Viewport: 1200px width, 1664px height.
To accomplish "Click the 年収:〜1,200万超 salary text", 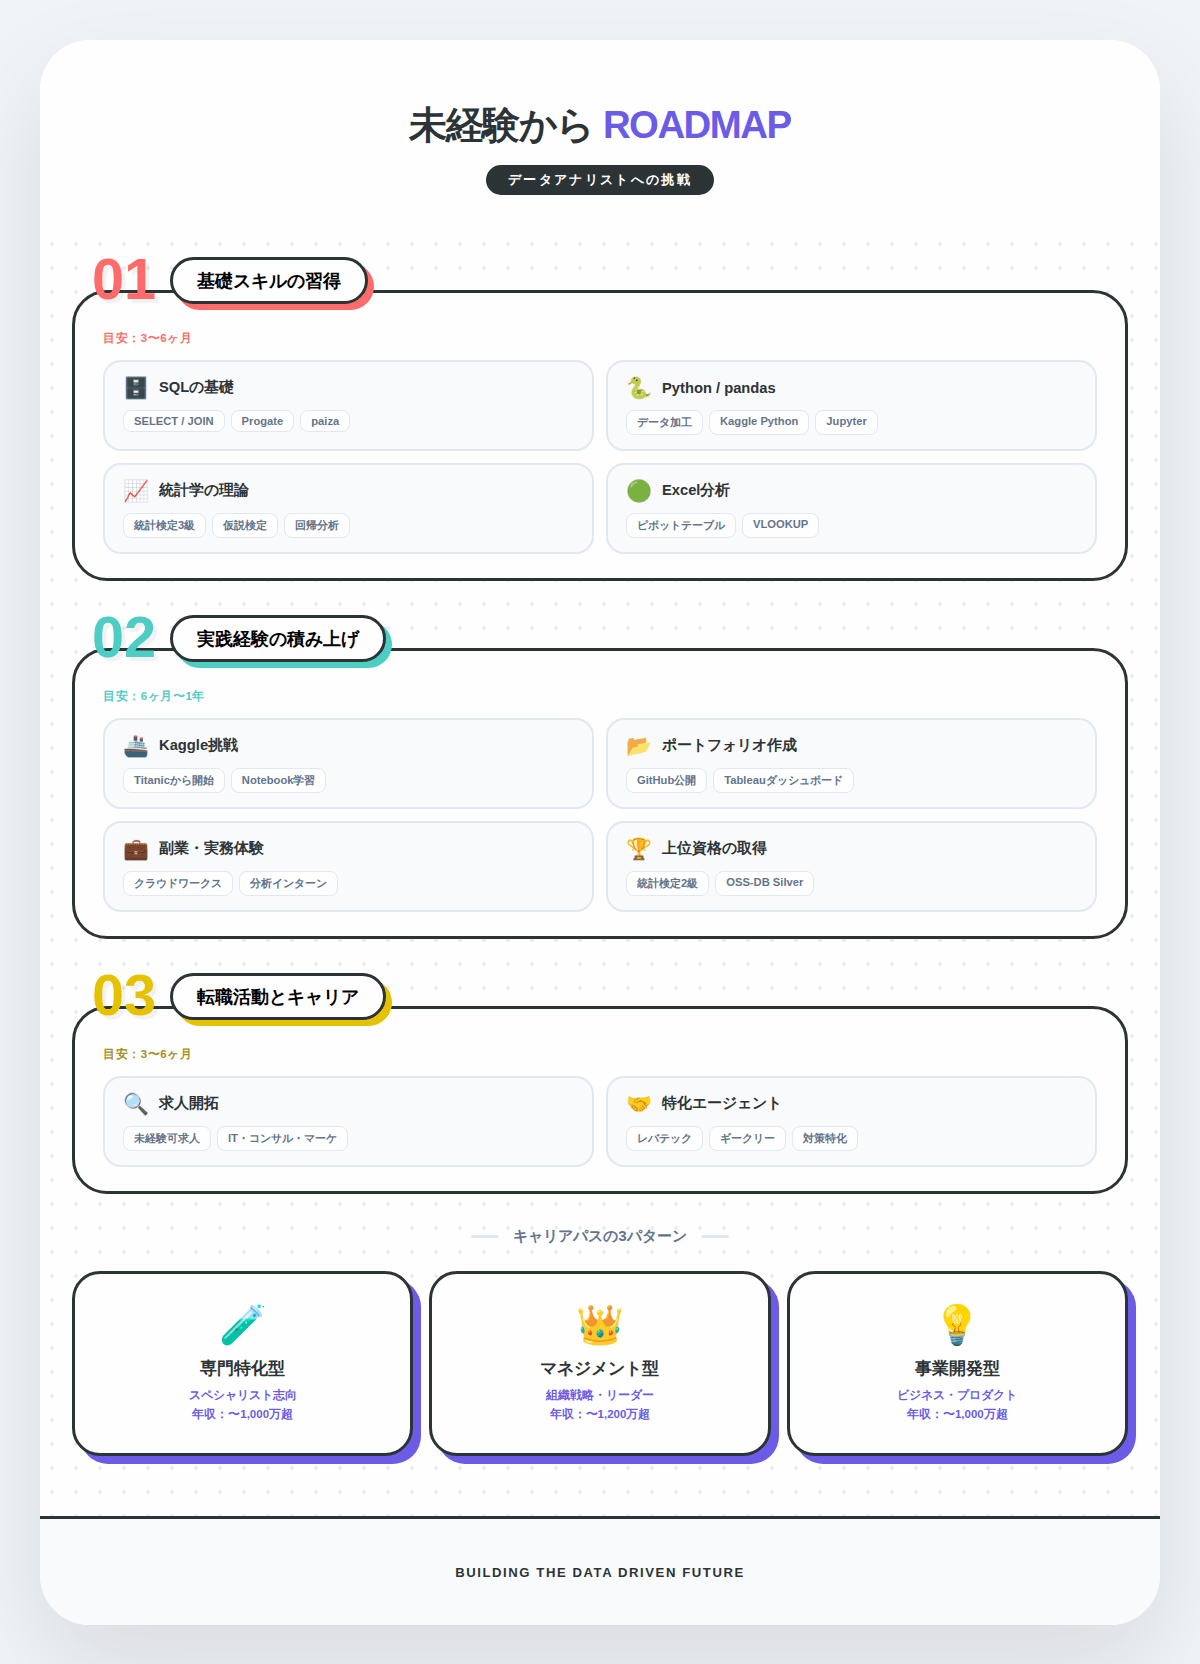I will 600,1414.
